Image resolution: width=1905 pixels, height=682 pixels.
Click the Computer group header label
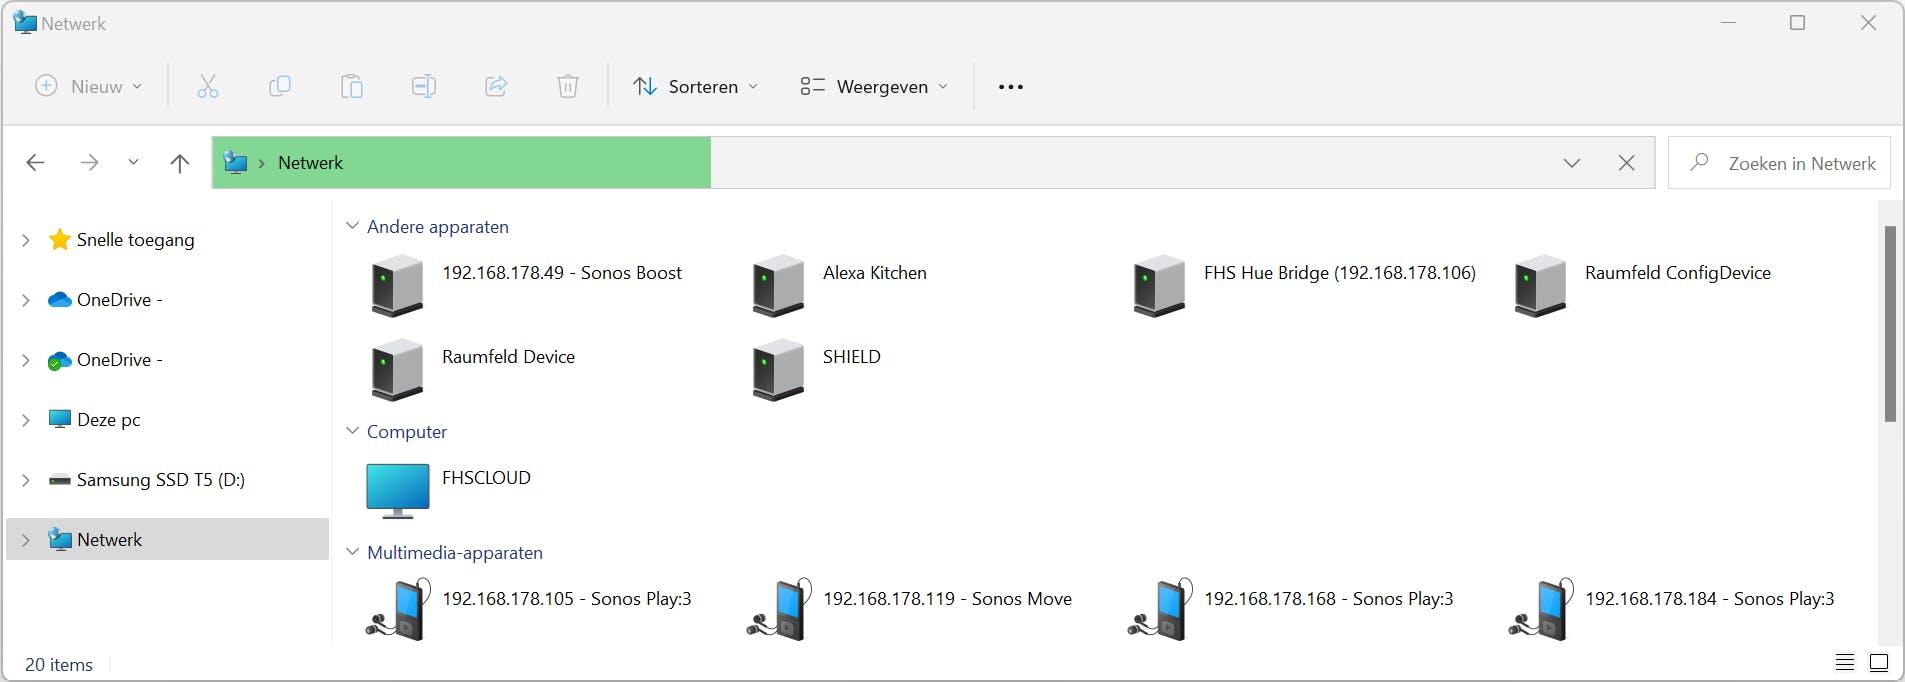point(407,432)
